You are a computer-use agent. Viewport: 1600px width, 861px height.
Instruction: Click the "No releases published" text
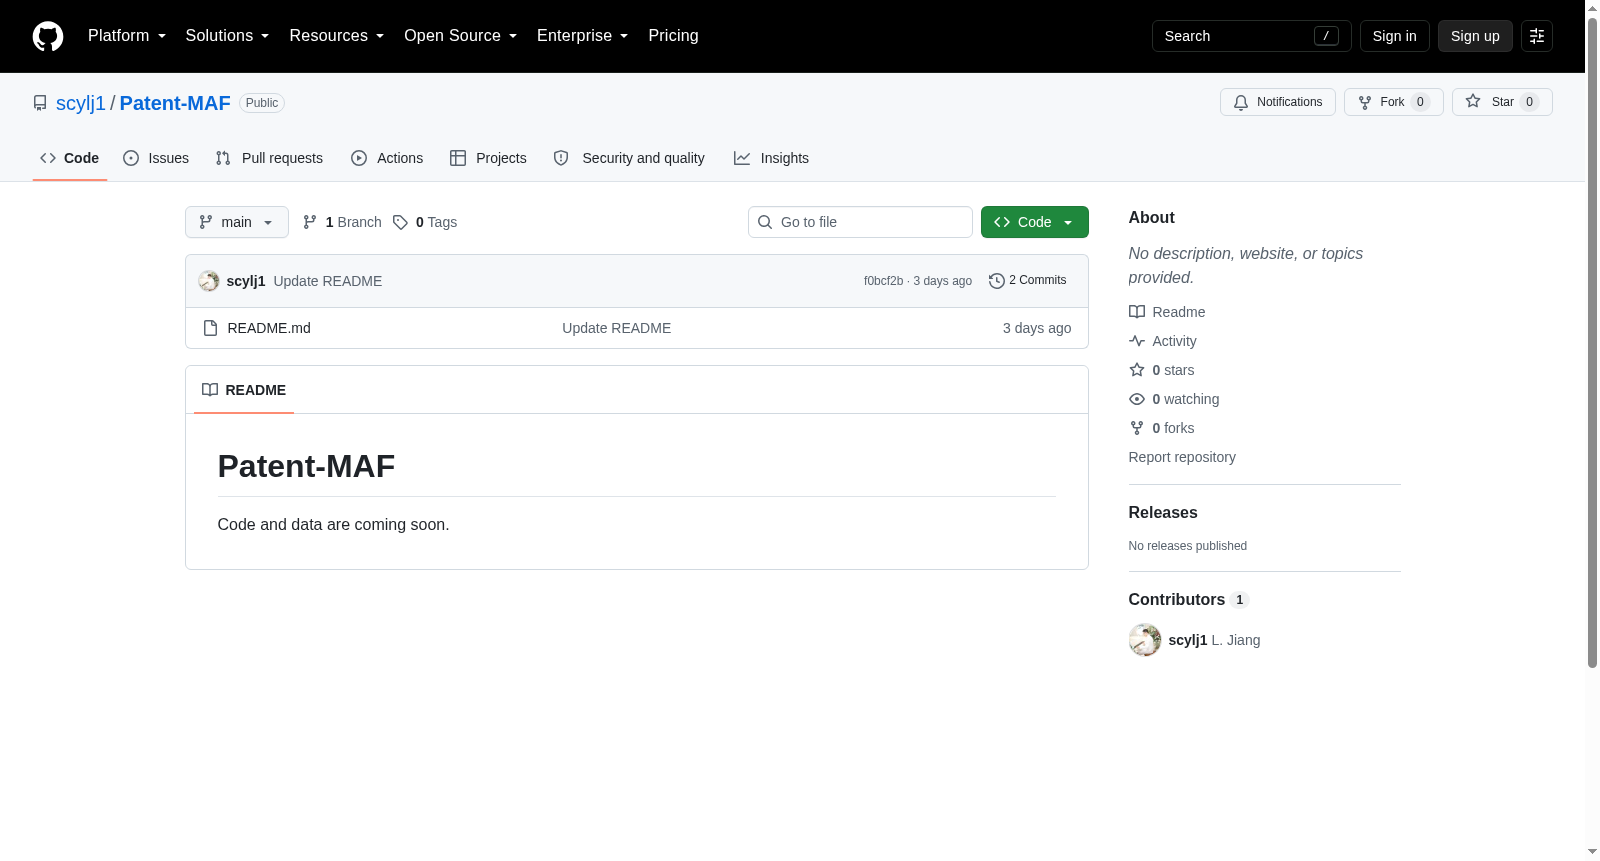1188,546
